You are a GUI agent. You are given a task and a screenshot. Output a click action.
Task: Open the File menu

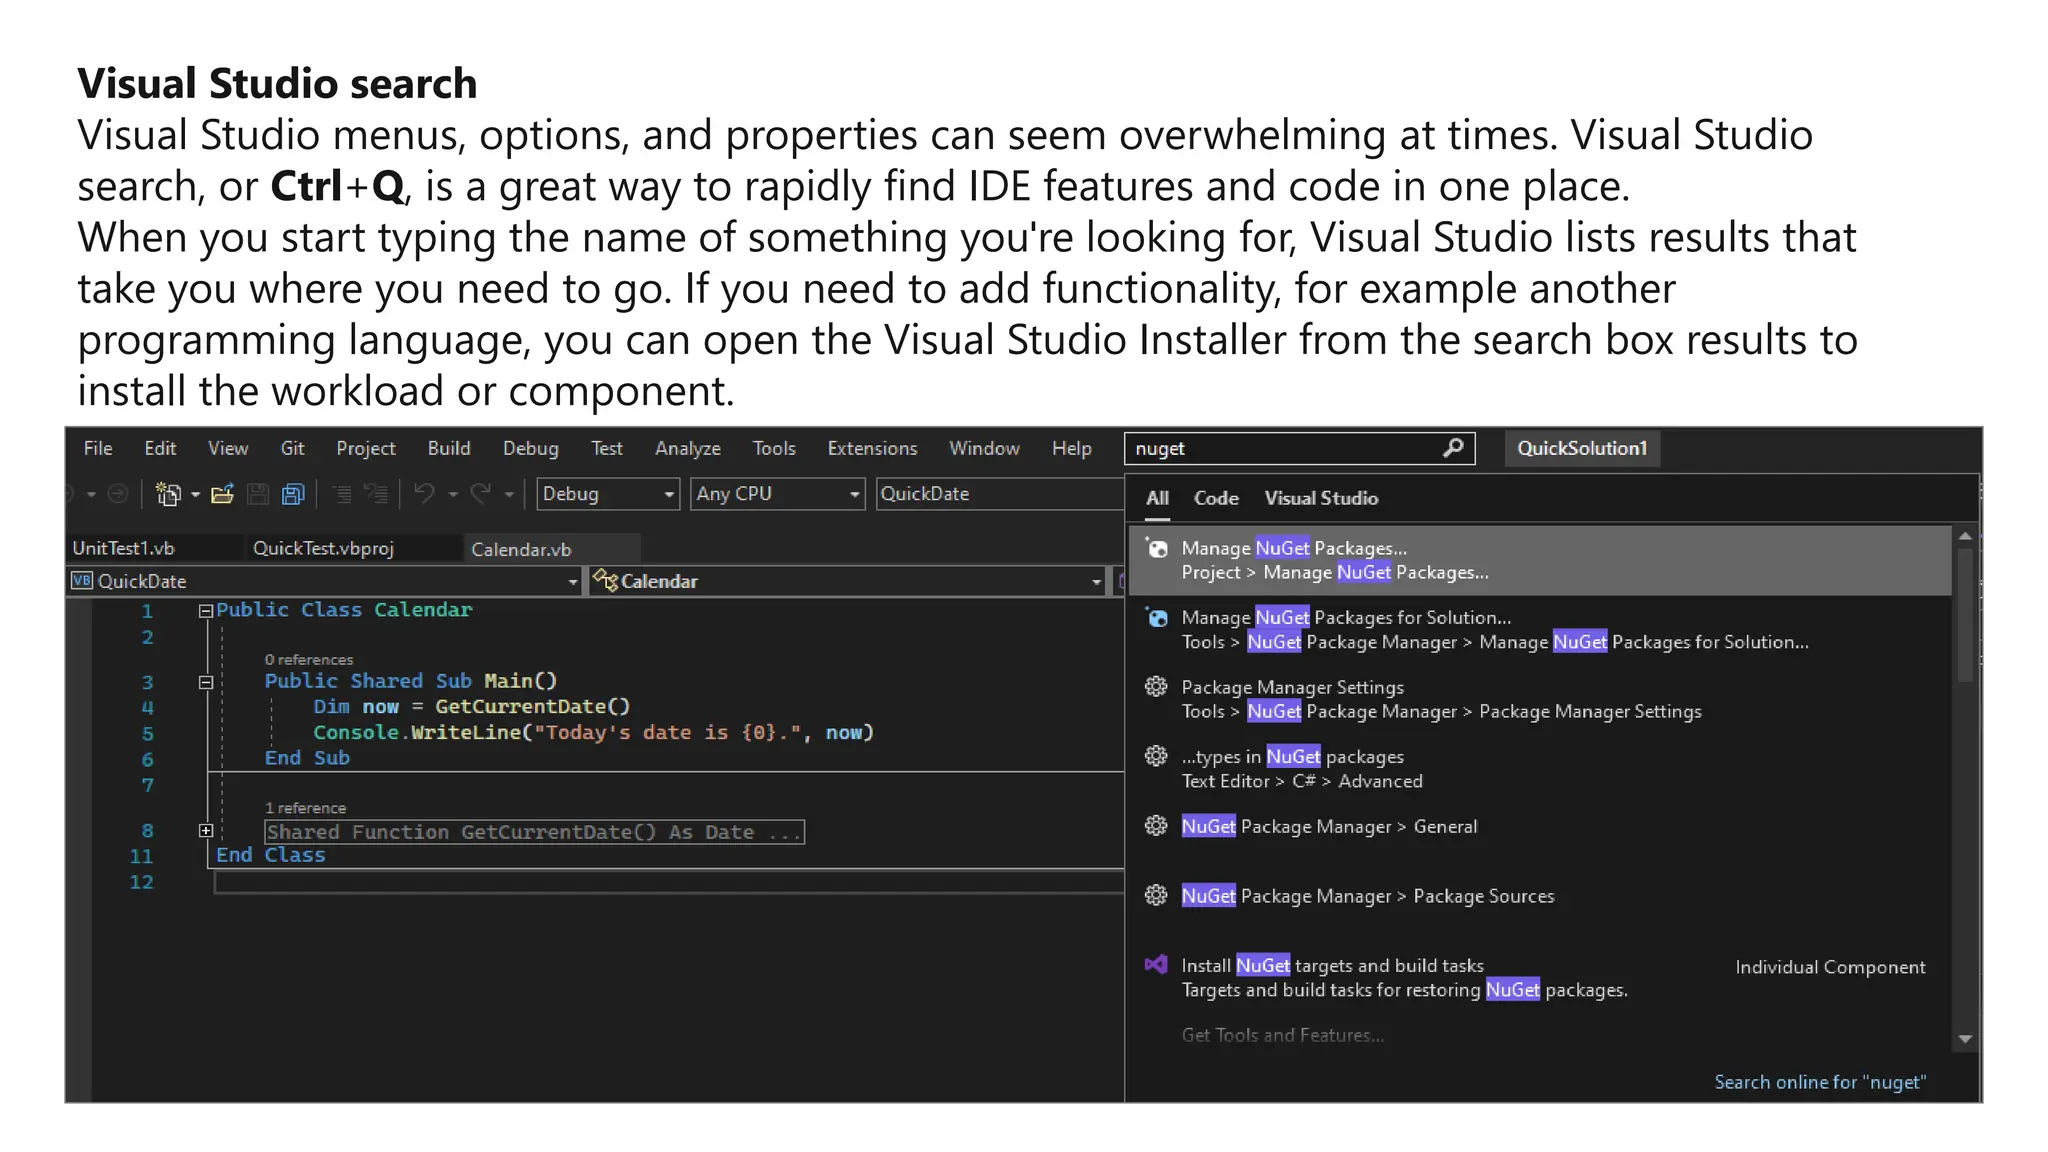pos(98,449)
